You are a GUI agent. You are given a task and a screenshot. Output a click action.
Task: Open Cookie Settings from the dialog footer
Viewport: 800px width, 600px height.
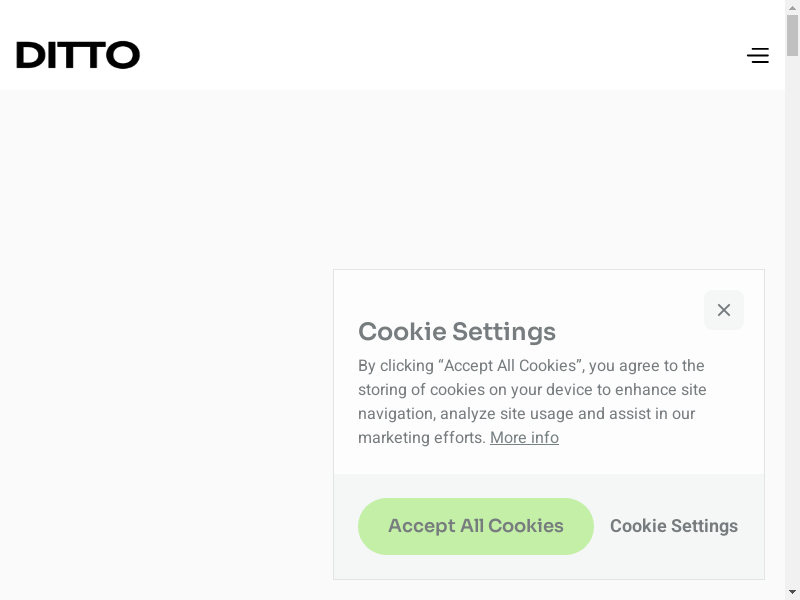point(674,526)
